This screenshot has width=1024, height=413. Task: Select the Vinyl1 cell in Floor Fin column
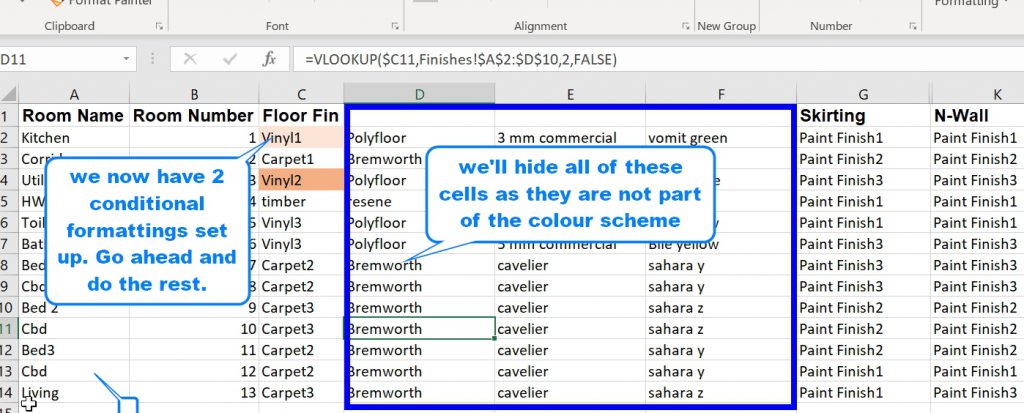click(300, 138)
